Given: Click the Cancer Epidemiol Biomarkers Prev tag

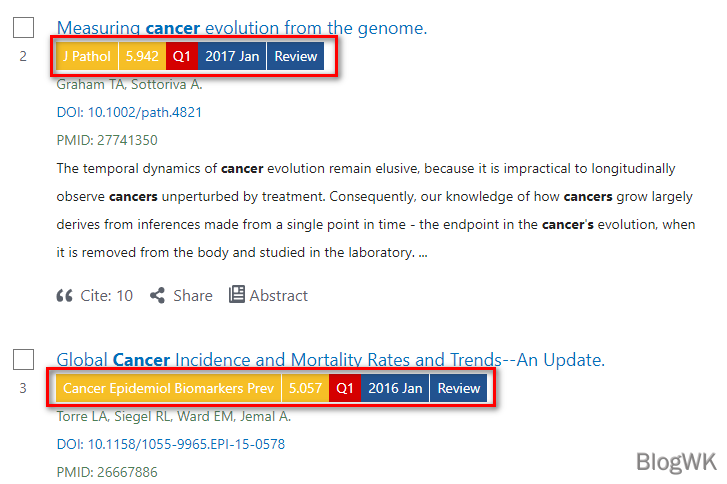Looking at the screenshot, I should click(x=168, y=388).
